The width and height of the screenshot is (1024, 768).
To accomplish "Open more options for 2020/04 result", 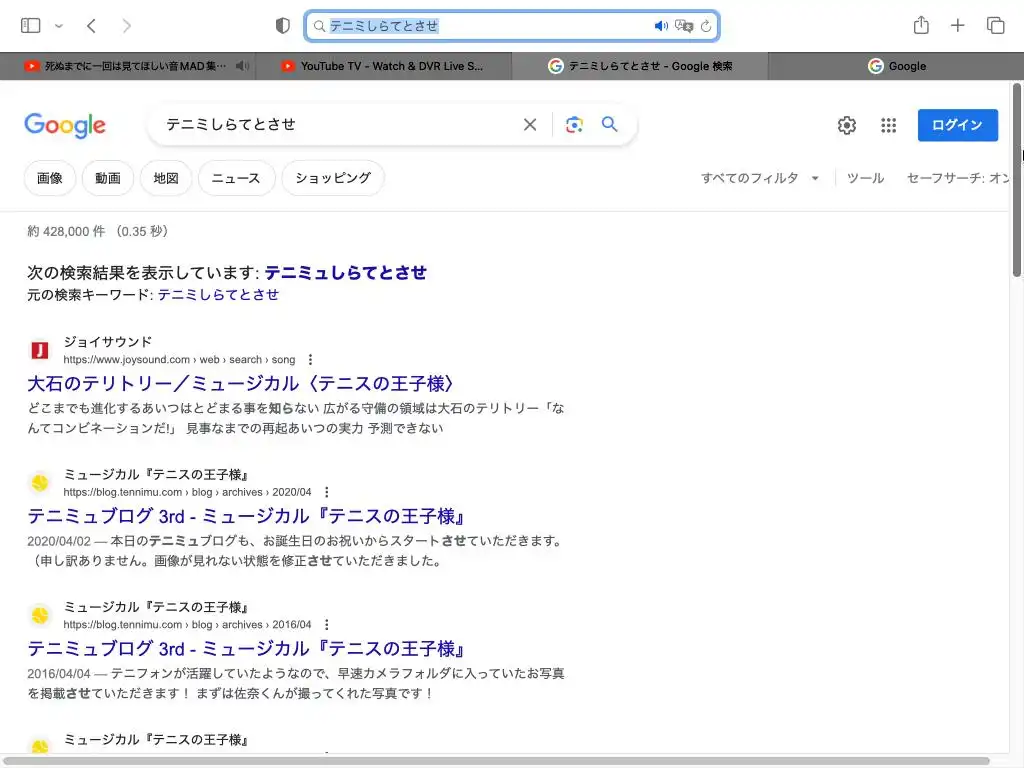I will coord(327,492).
